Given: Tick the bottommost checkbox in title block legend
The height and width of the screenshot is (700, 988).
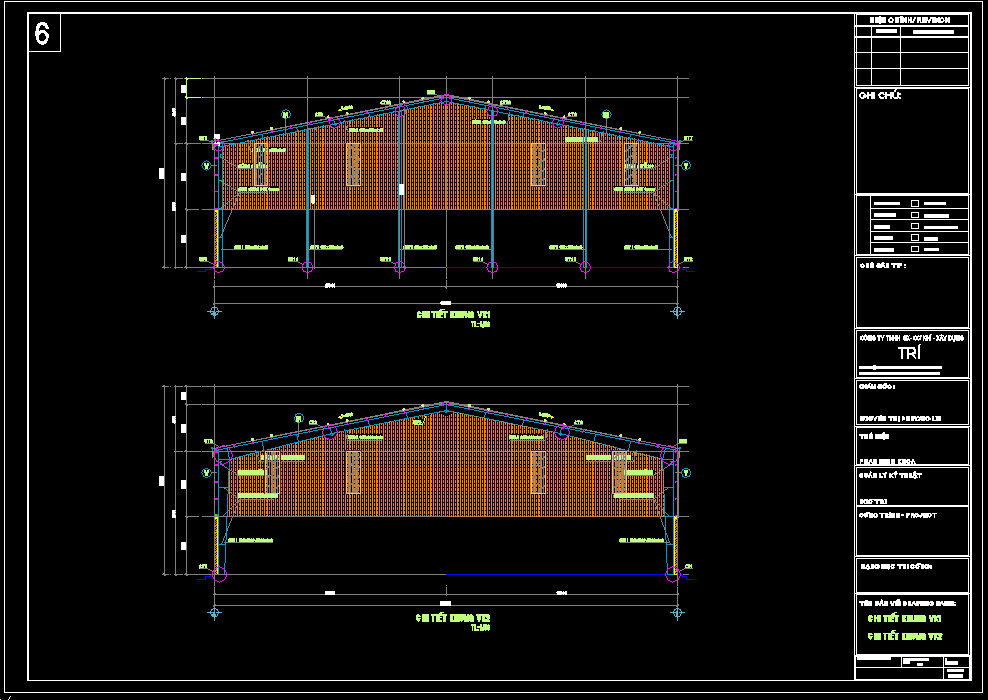Looking at the screenshot, I should 915,249.
